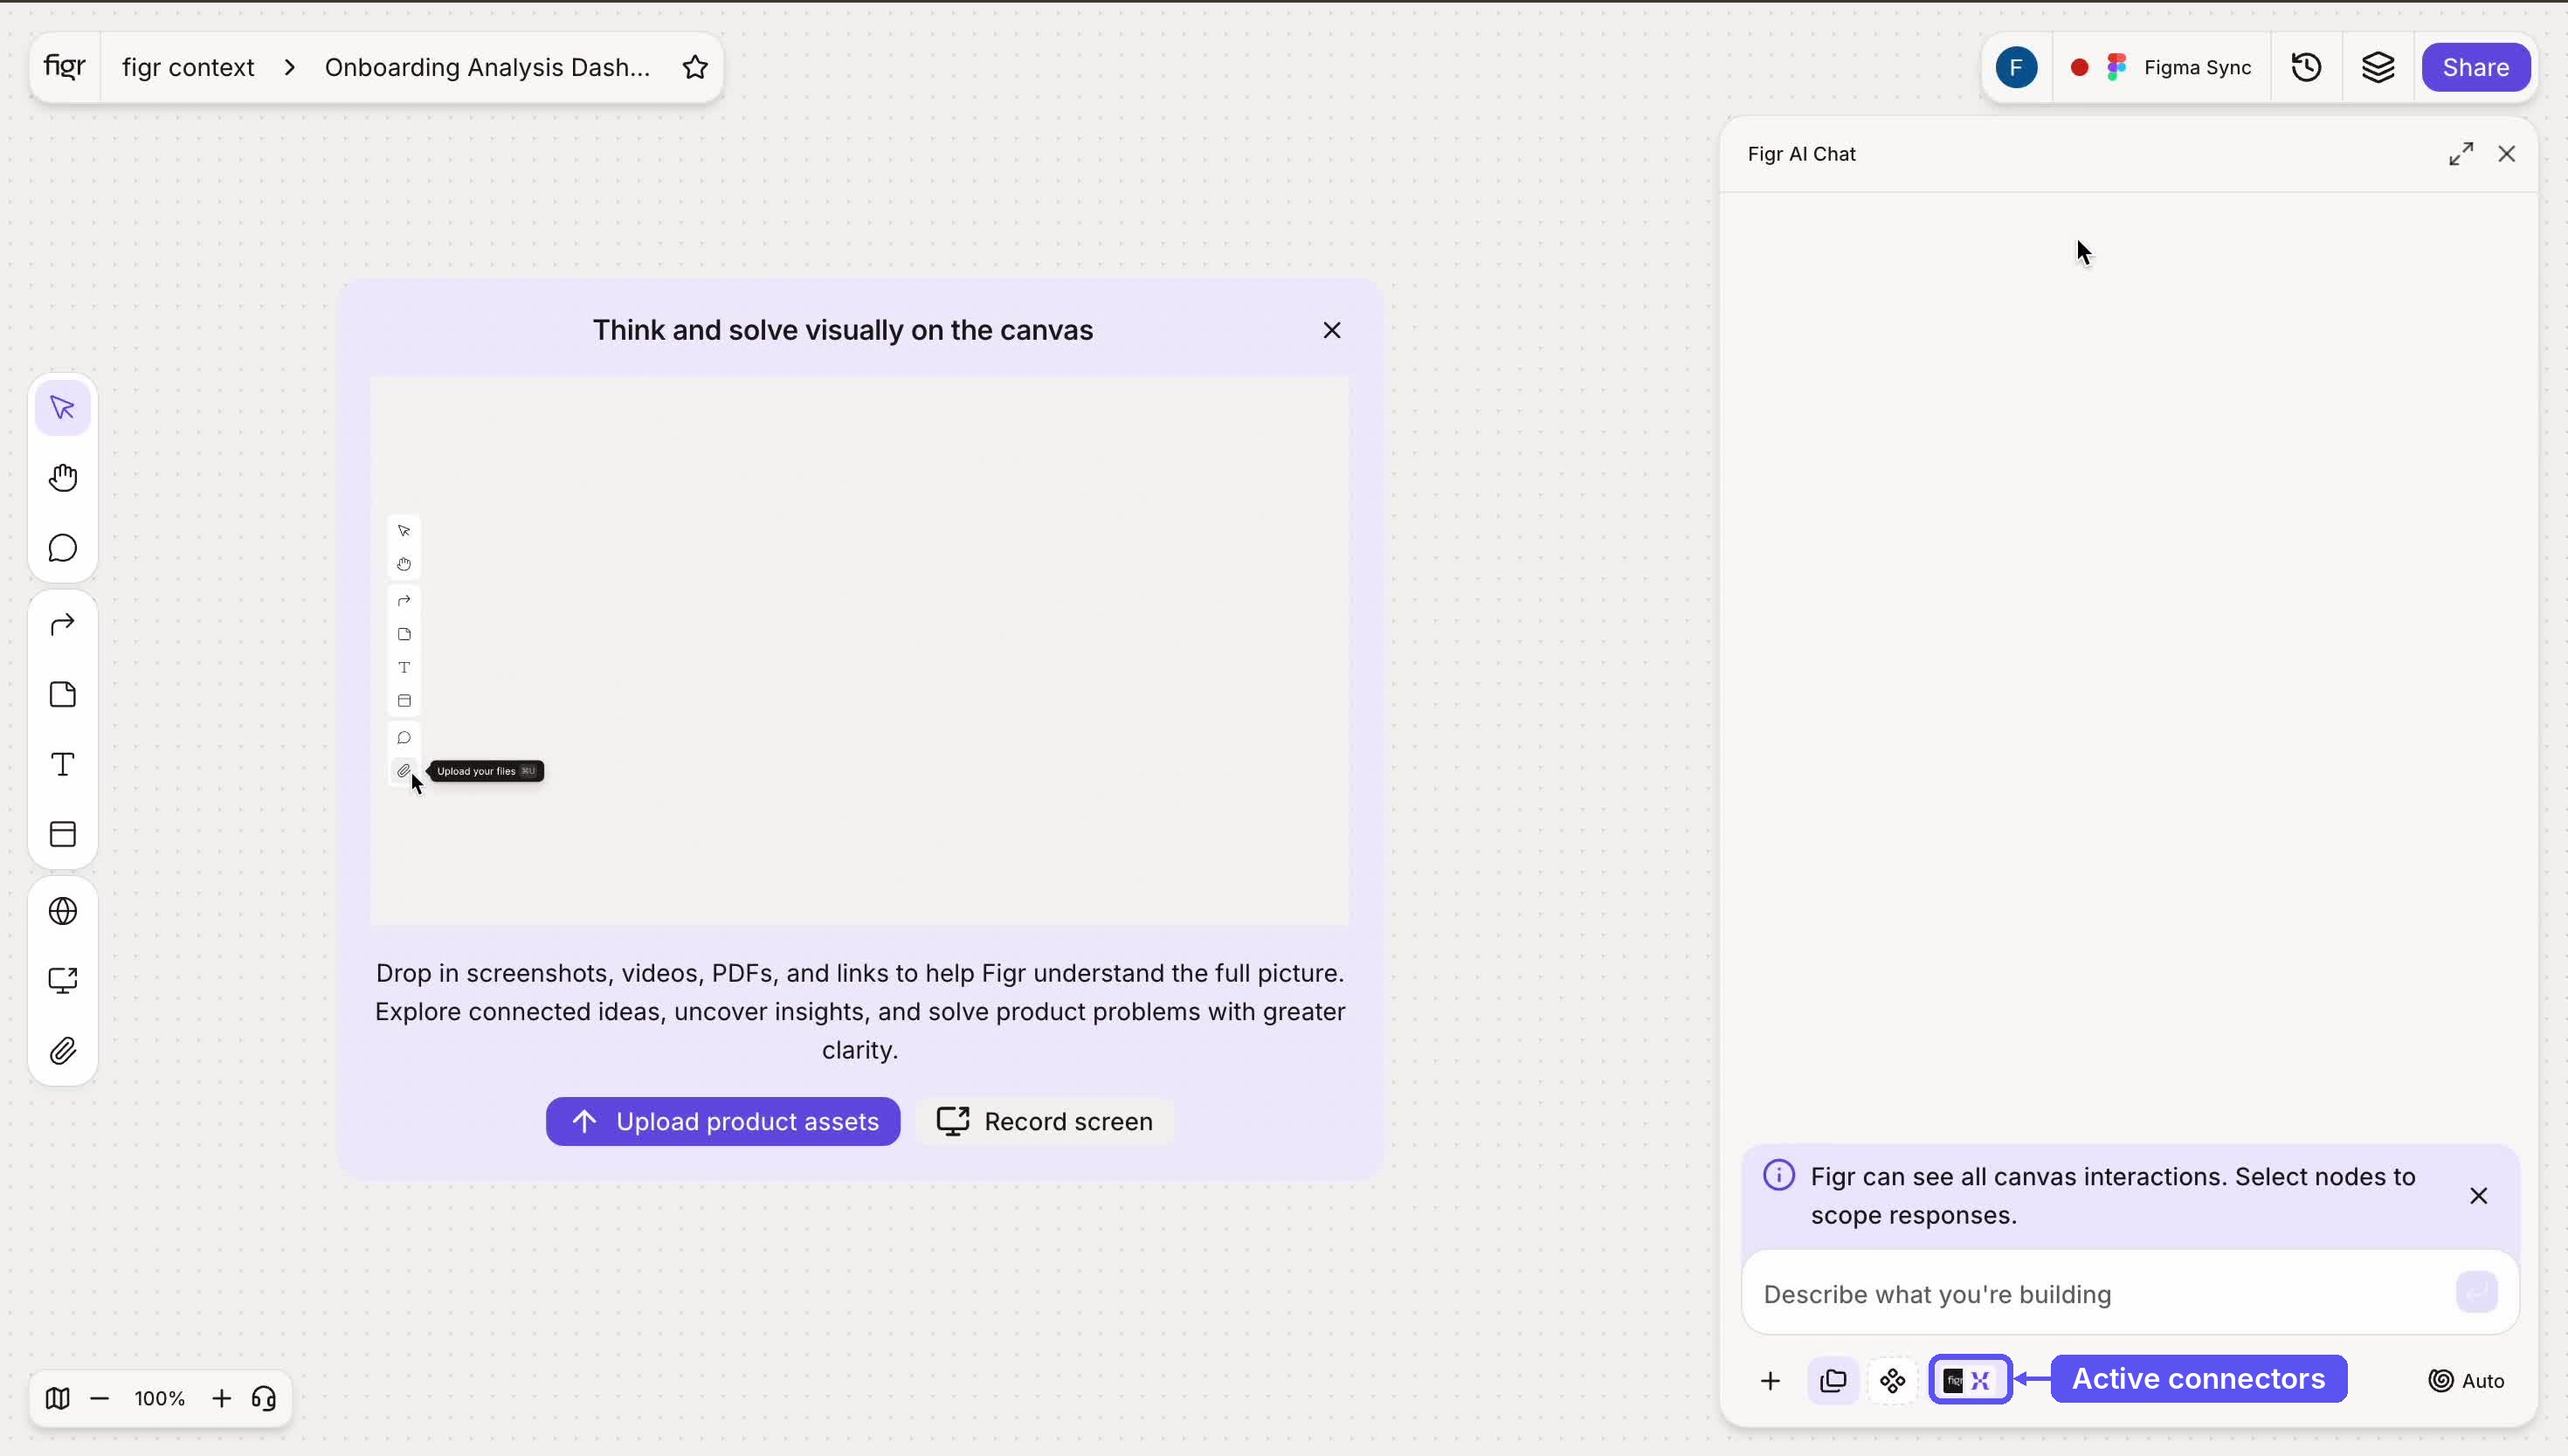
Task: Click the Share button
Action: 2475,67
